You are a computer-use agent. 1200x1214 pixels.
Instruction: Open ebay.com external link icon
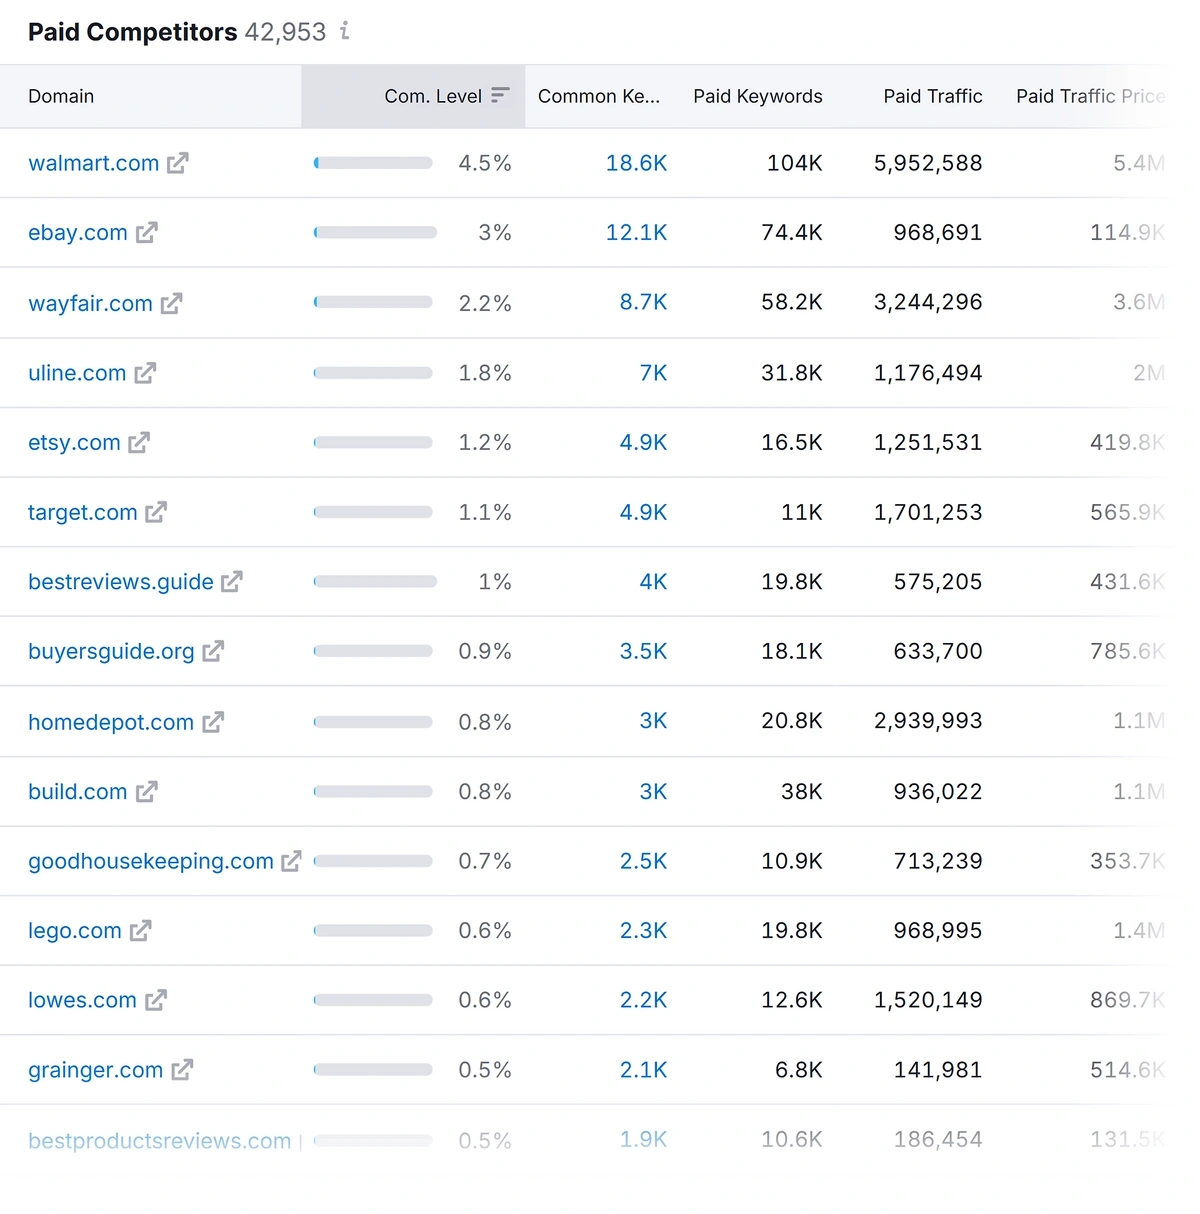[x=147, y=233]
